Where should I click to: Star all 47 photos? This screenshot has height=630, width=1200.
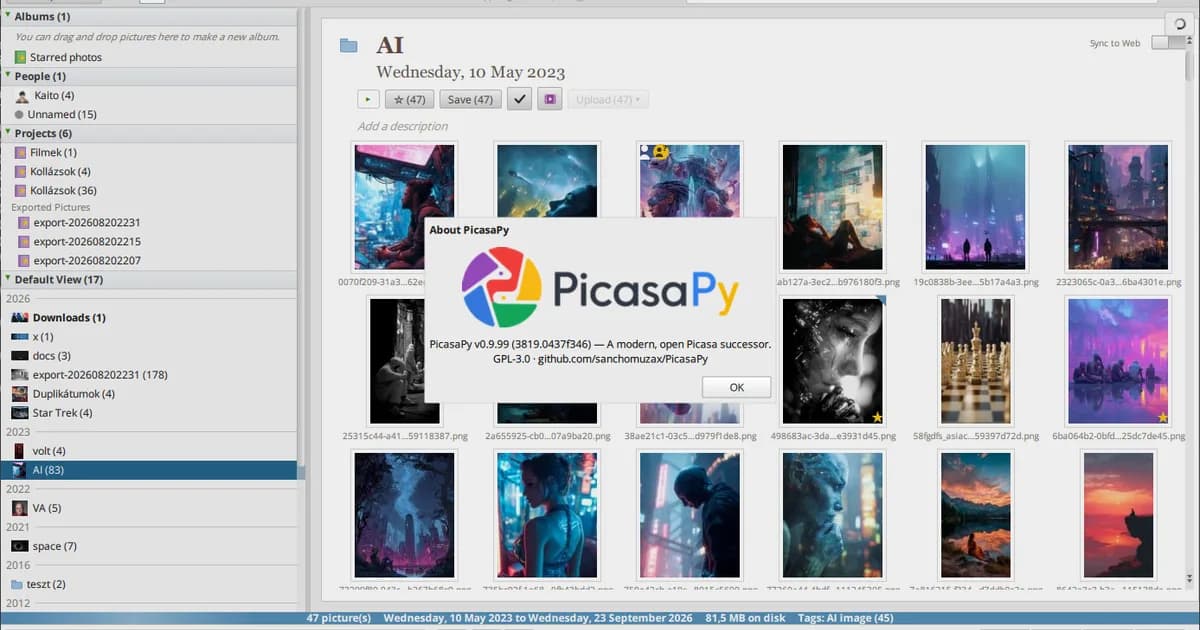409,99
